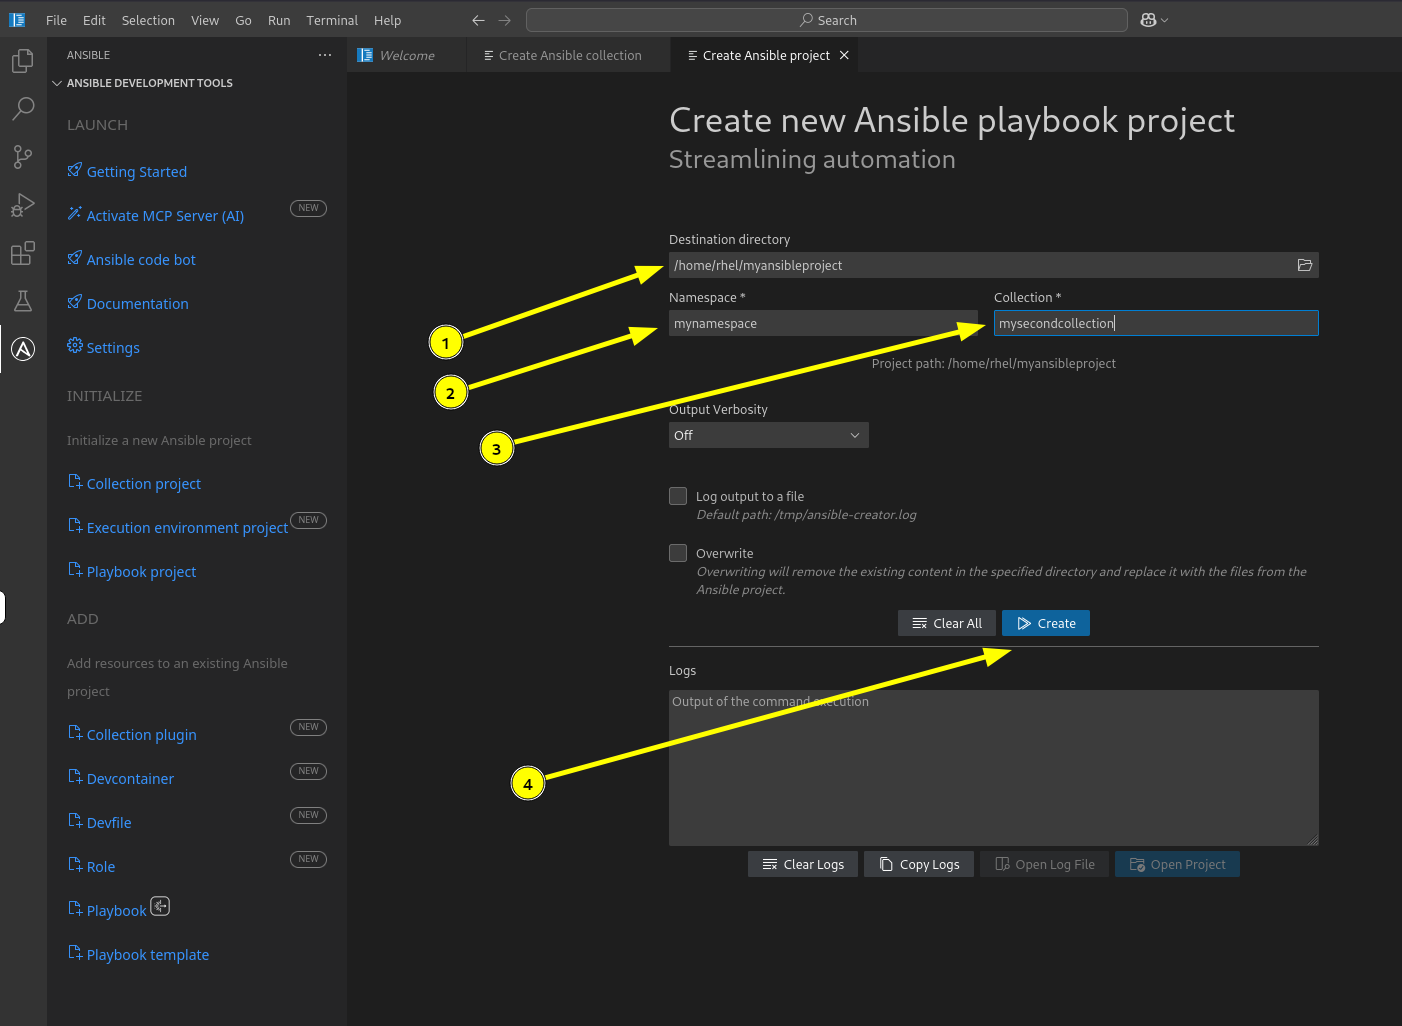Click the Open Project button
The image size is (1402, 1026).
[1177, 864]
